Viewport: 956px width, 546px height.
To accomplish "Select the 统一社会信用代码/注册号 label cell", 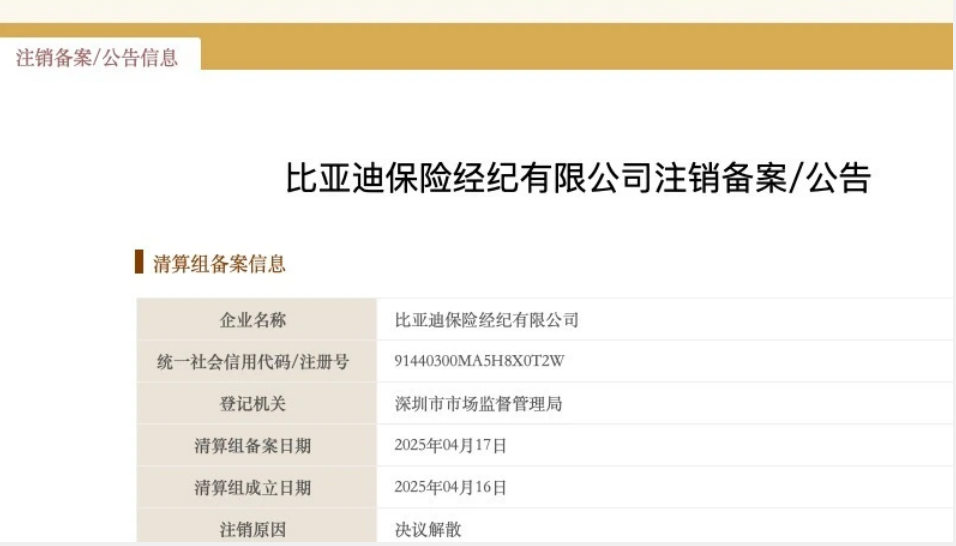I will click(x=257, y=361).
